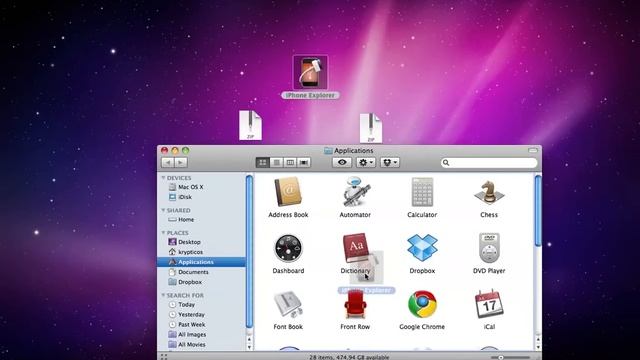
Task: Select the Font Book app icon
Action: (288, 304)
